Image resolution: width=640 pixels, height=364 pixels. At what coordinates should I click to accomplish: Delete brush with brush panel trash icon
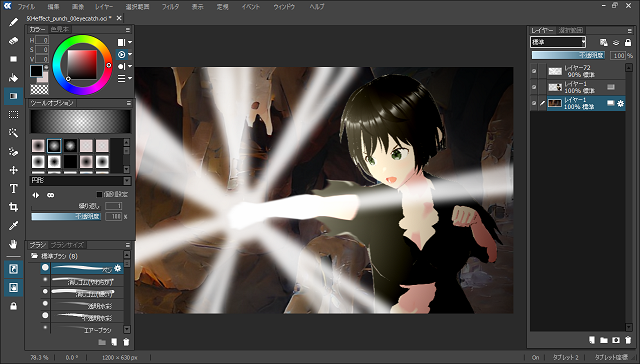(126, 342)
